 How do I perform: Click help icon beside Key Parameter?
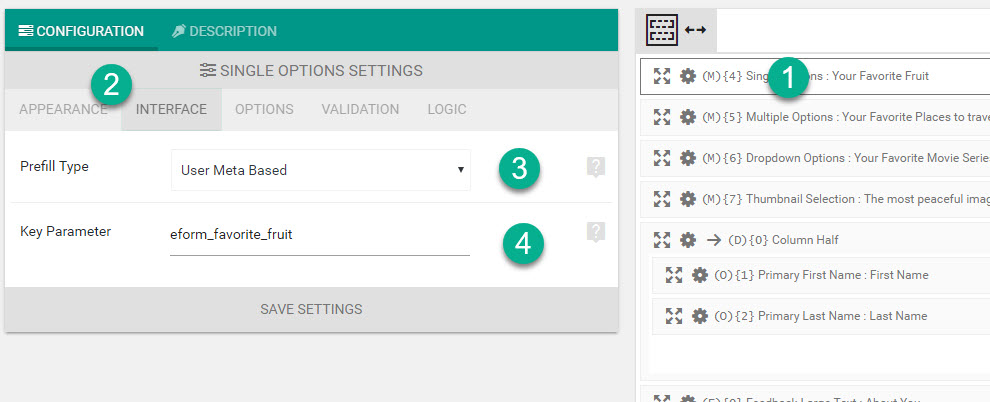(596, 232)
